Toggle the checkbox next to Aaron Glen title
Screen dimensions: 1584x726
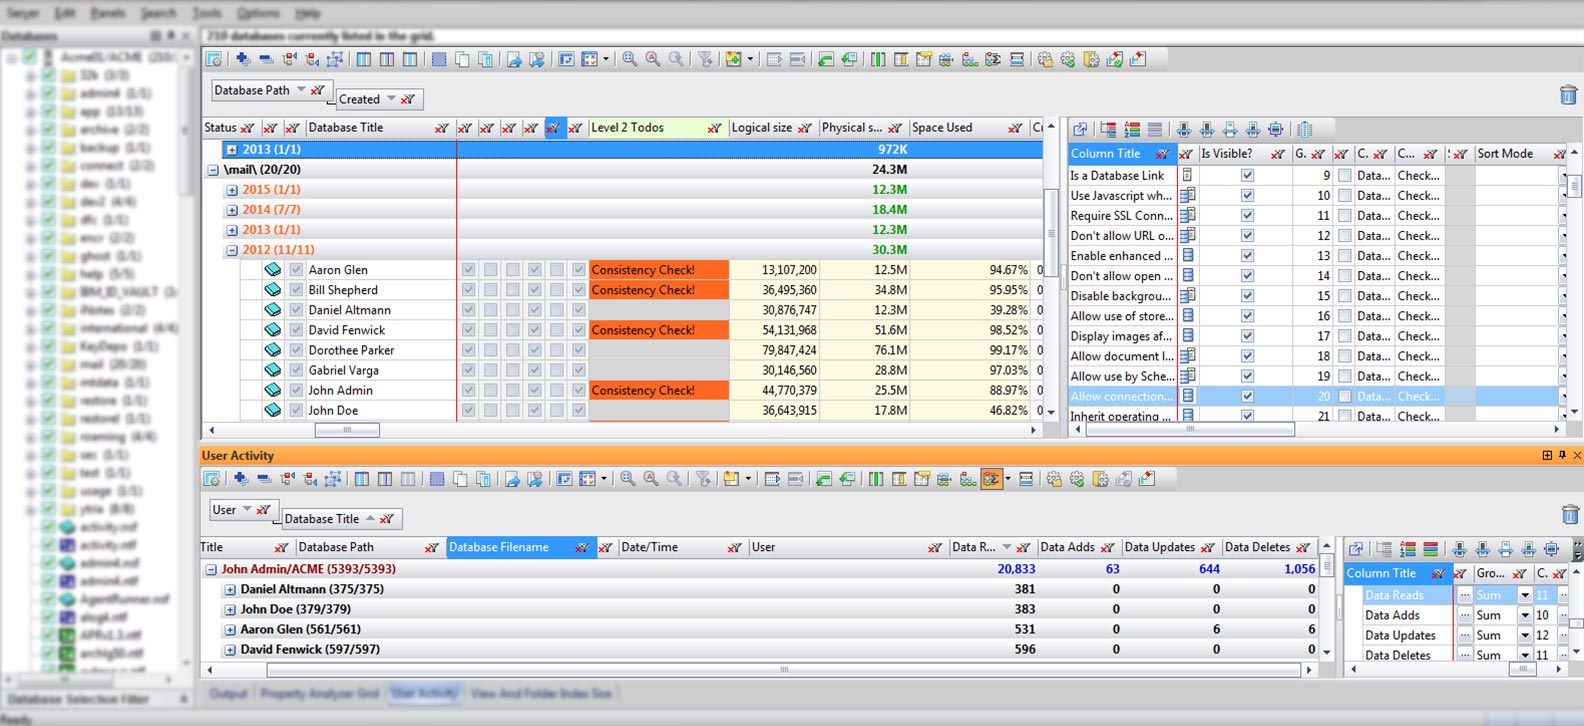(296, 270)
